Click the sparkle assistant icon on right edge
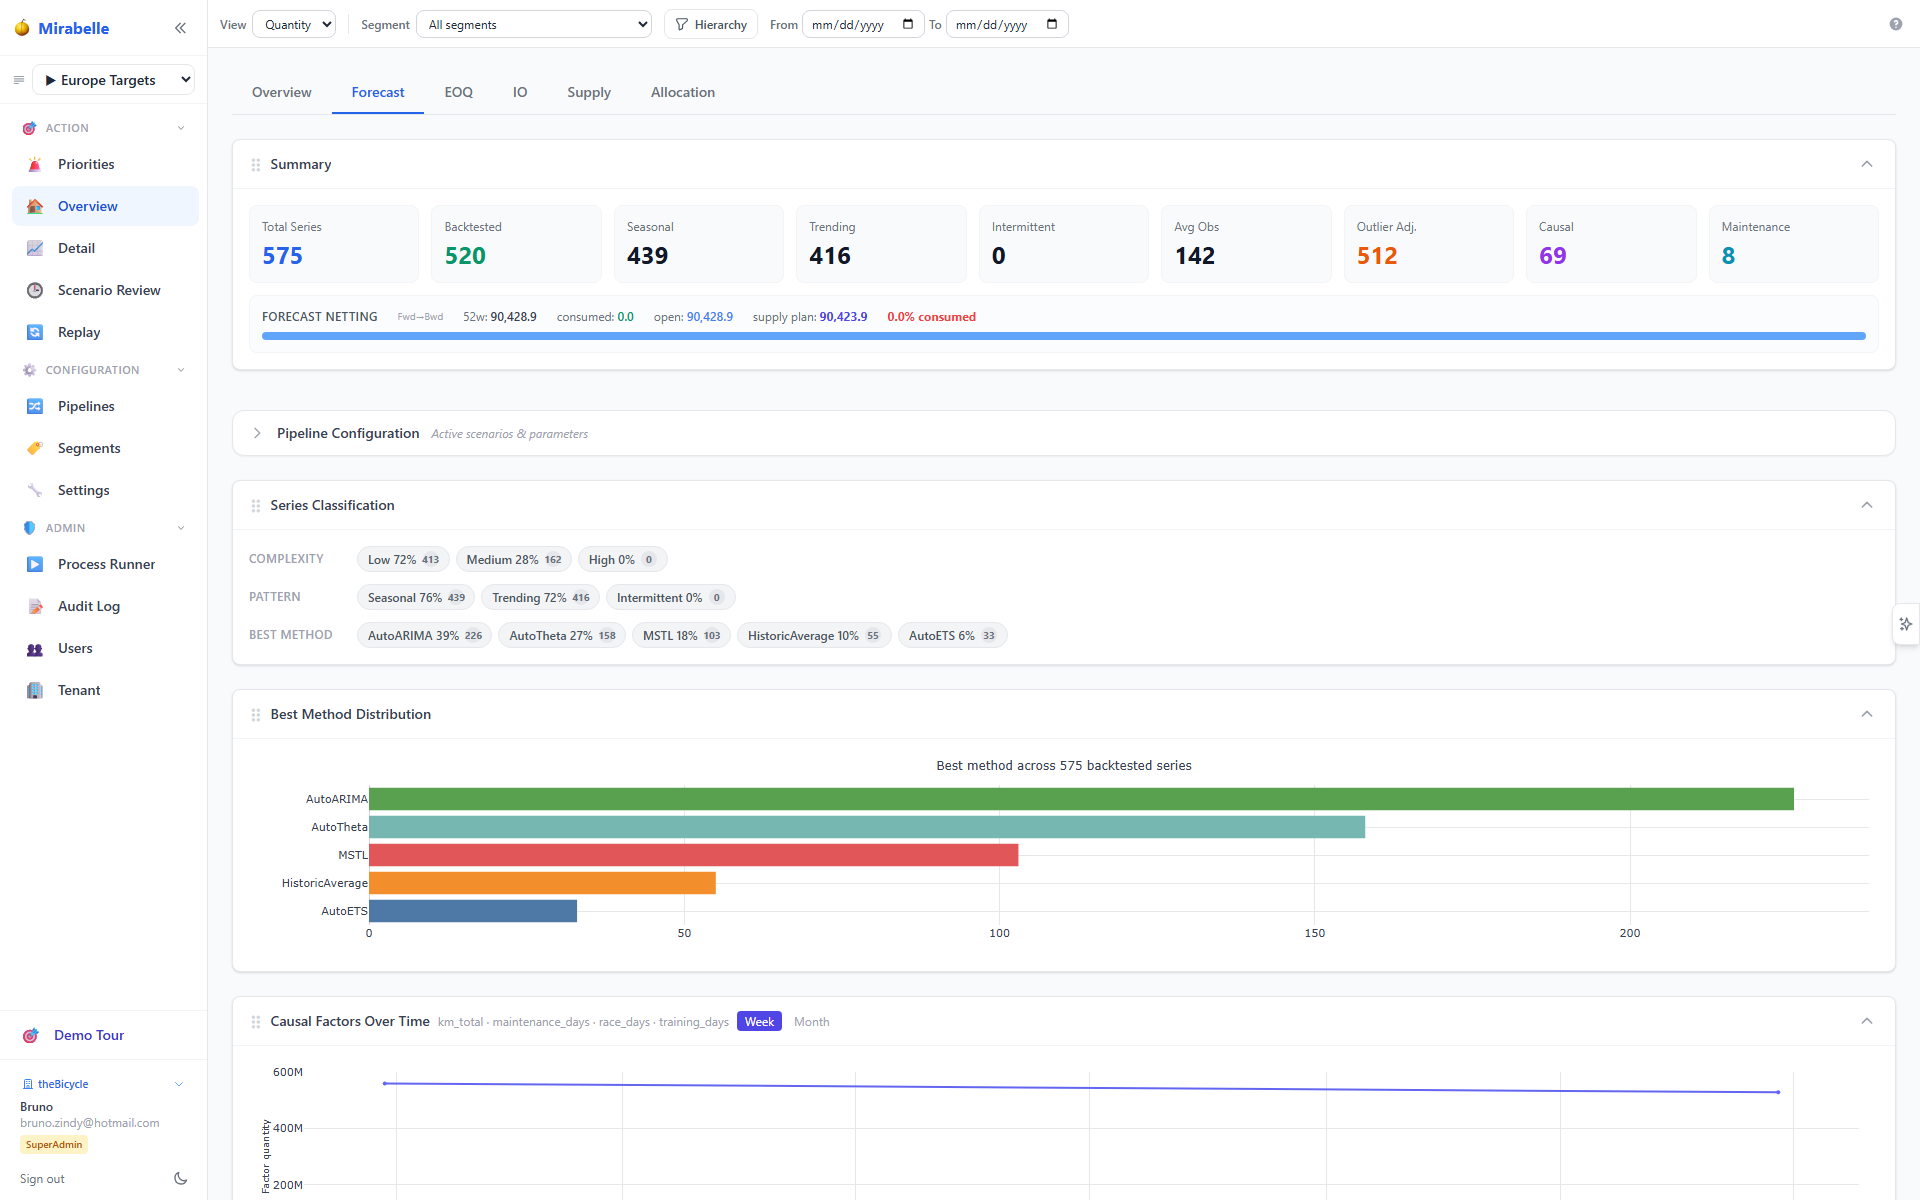Viewport: 1920px width, 1200px height. coord(1906,624)
